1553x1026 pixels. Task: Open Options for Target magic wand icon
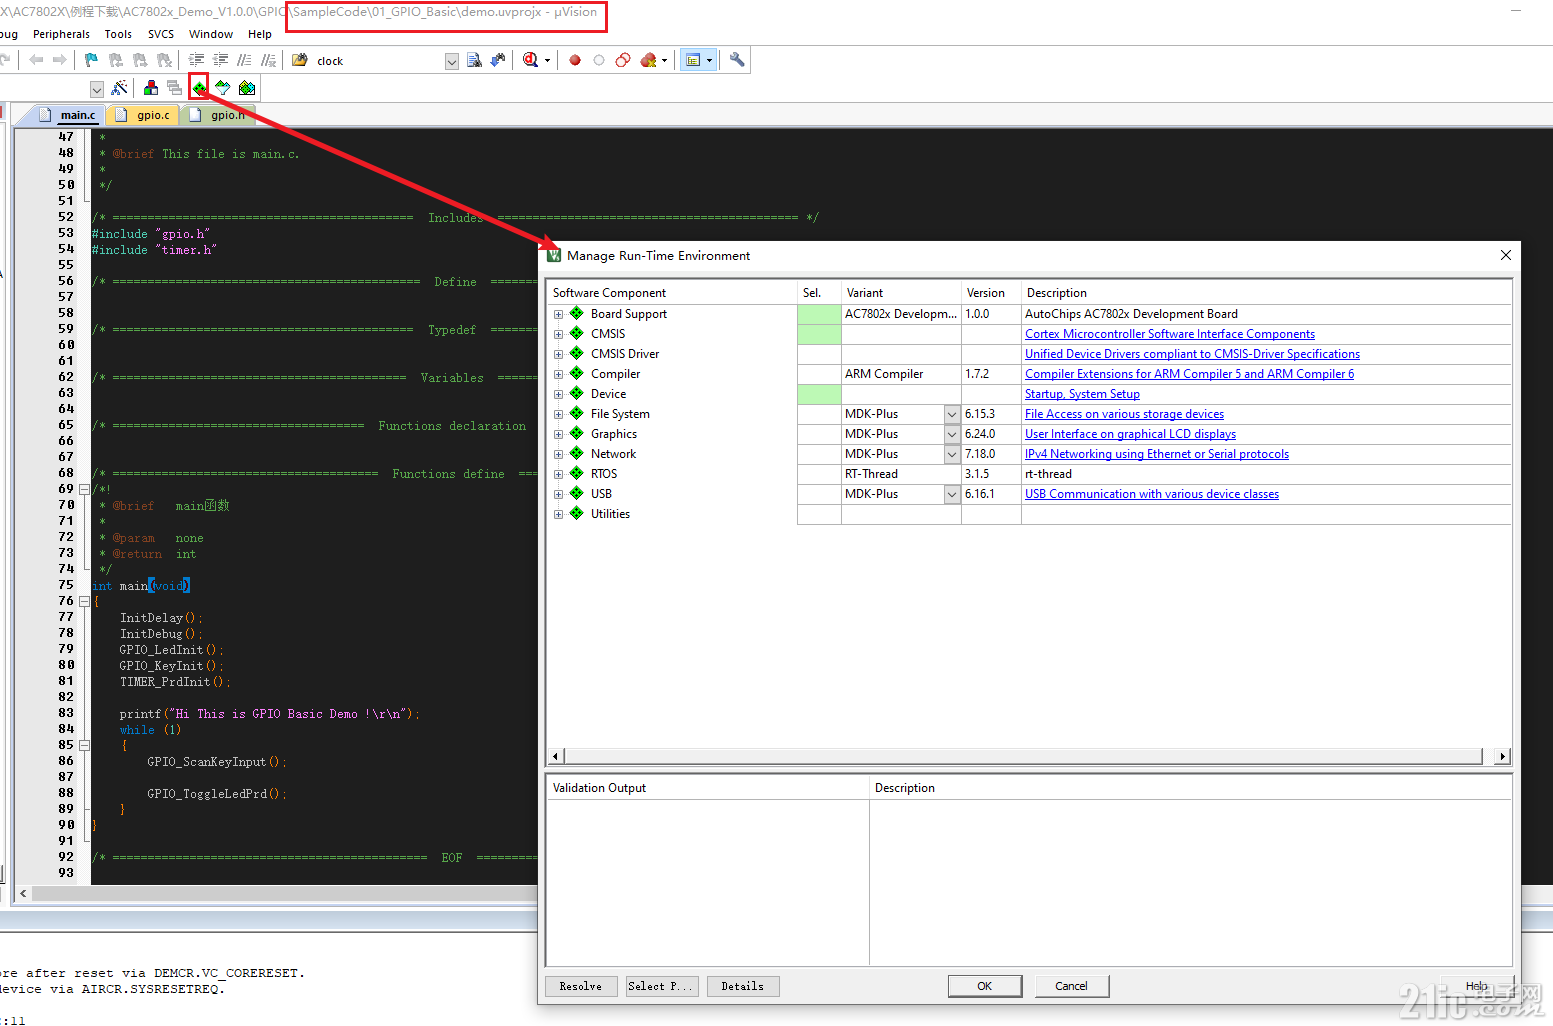pyautogui.click(x=120, y=88)
